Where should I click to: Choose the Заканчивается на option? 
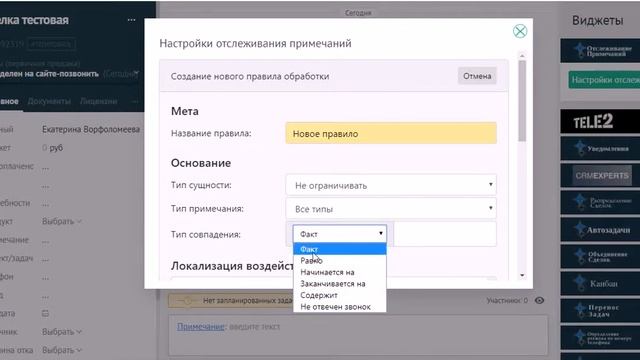(x=340, y=284)
